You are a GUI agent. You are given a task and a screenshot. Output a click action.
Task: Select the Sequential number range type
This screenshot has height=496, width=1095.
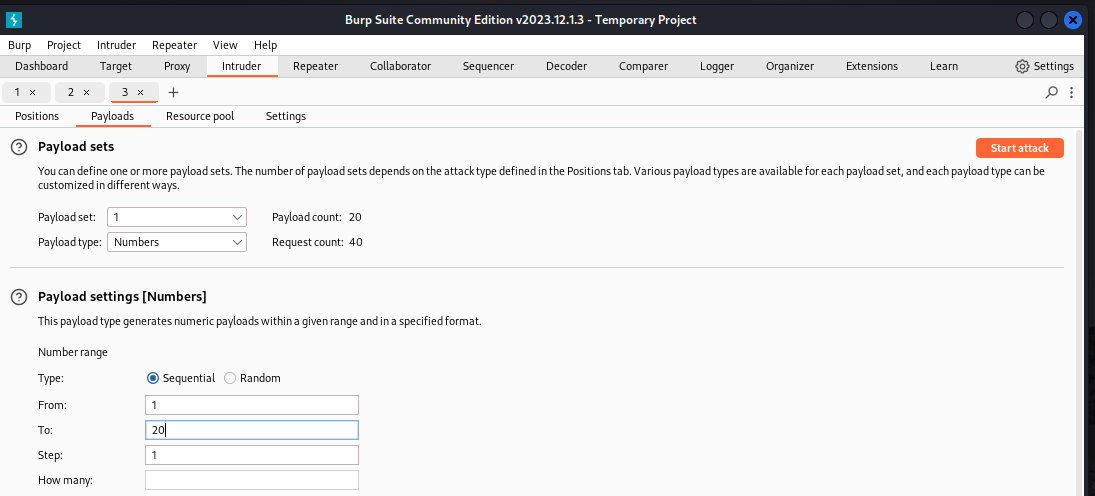click(153, 378)
